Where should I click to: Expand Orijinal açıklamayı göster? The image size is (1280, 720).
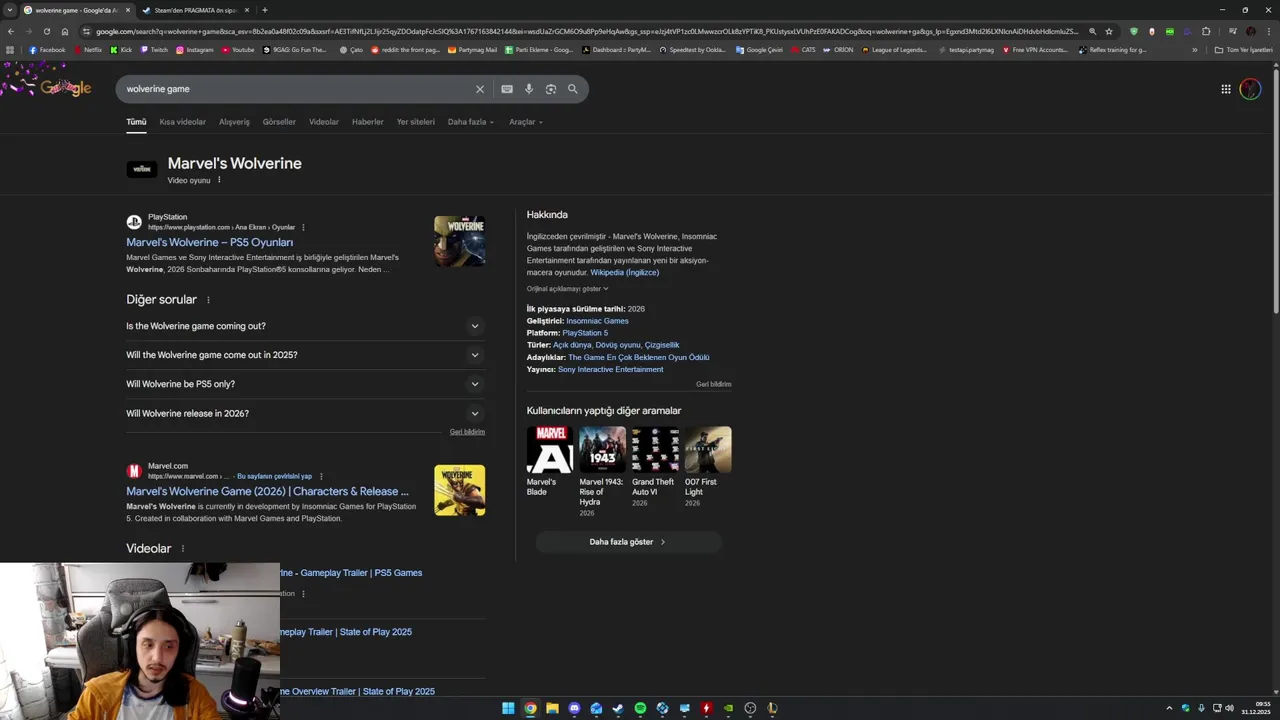567,289
